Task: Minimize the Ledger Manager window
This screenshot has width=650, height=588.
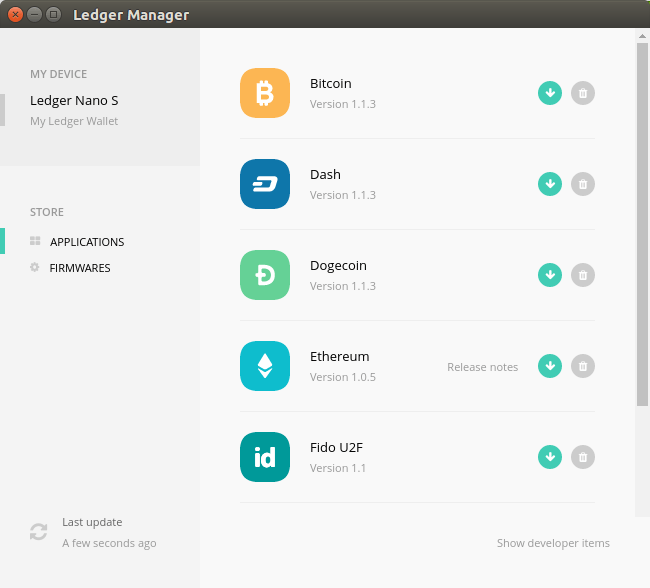Action: tap(34, 15)
